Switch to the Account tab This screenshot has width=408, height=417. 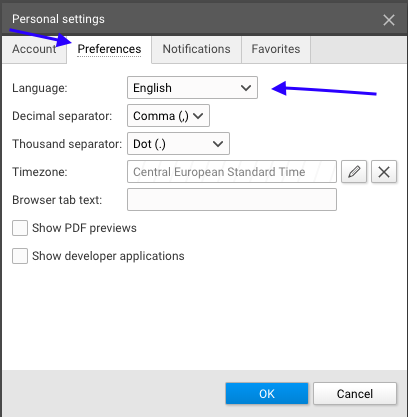point(34,49)
